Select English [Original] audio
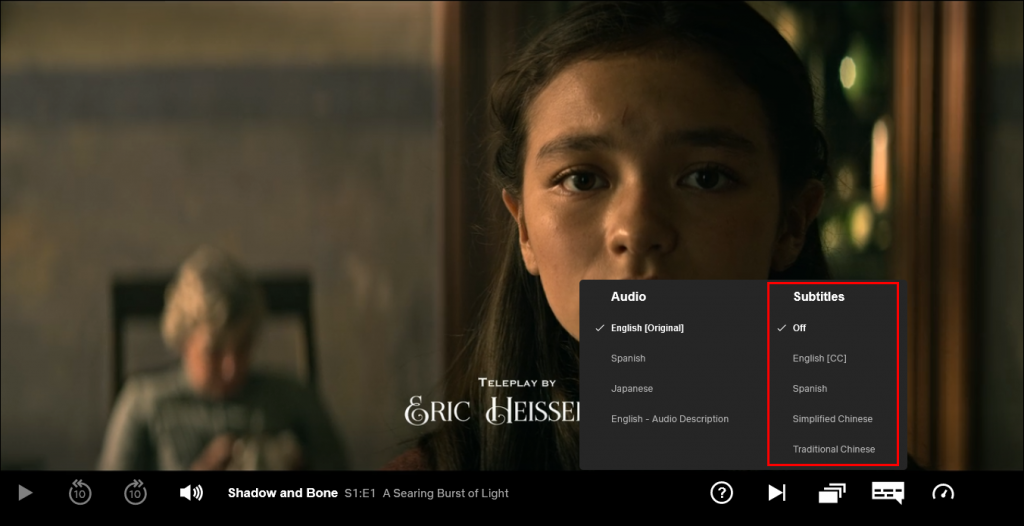Viewport: 1024px width, 526px height. click(647, 328)
